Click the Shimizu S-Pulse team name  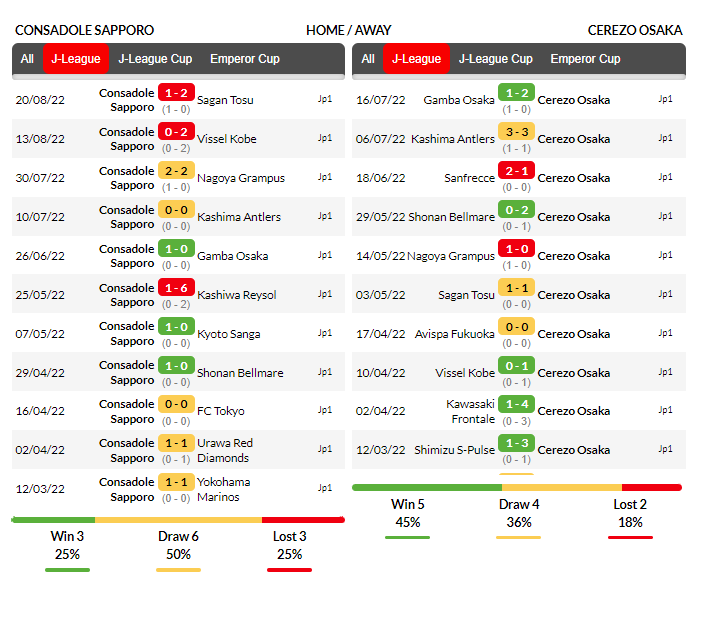tap(455, 450)
